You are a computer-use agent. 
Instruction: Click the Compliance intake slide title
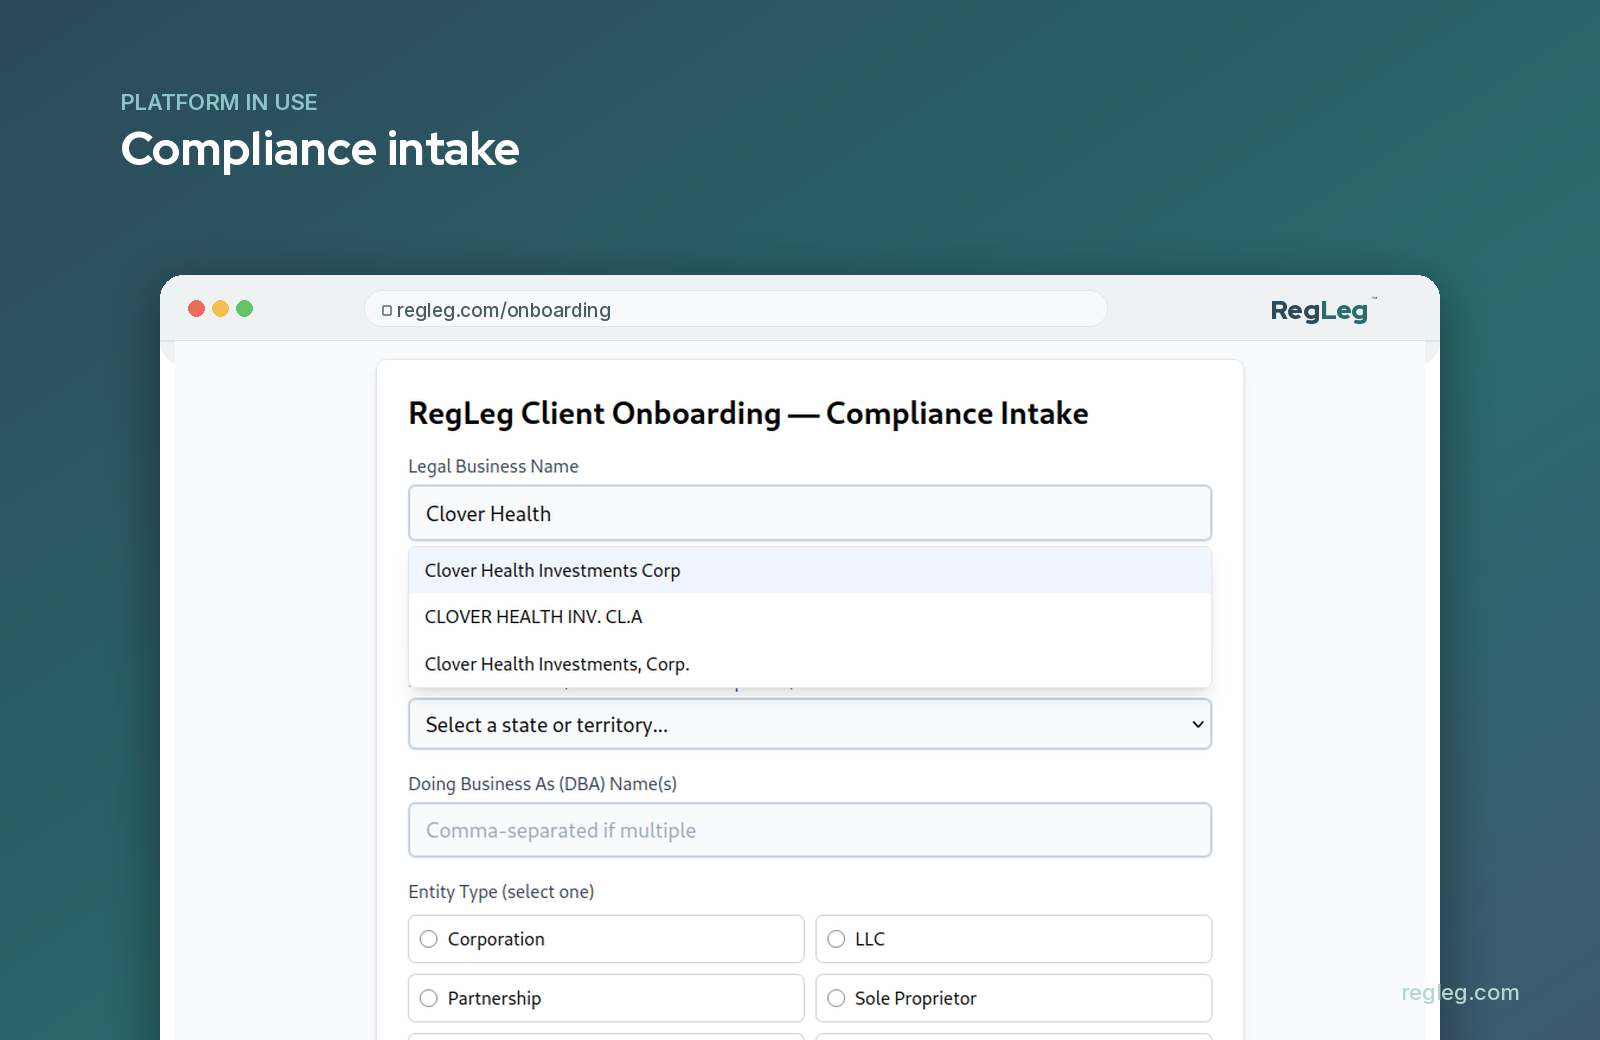(x=320, y=149)
